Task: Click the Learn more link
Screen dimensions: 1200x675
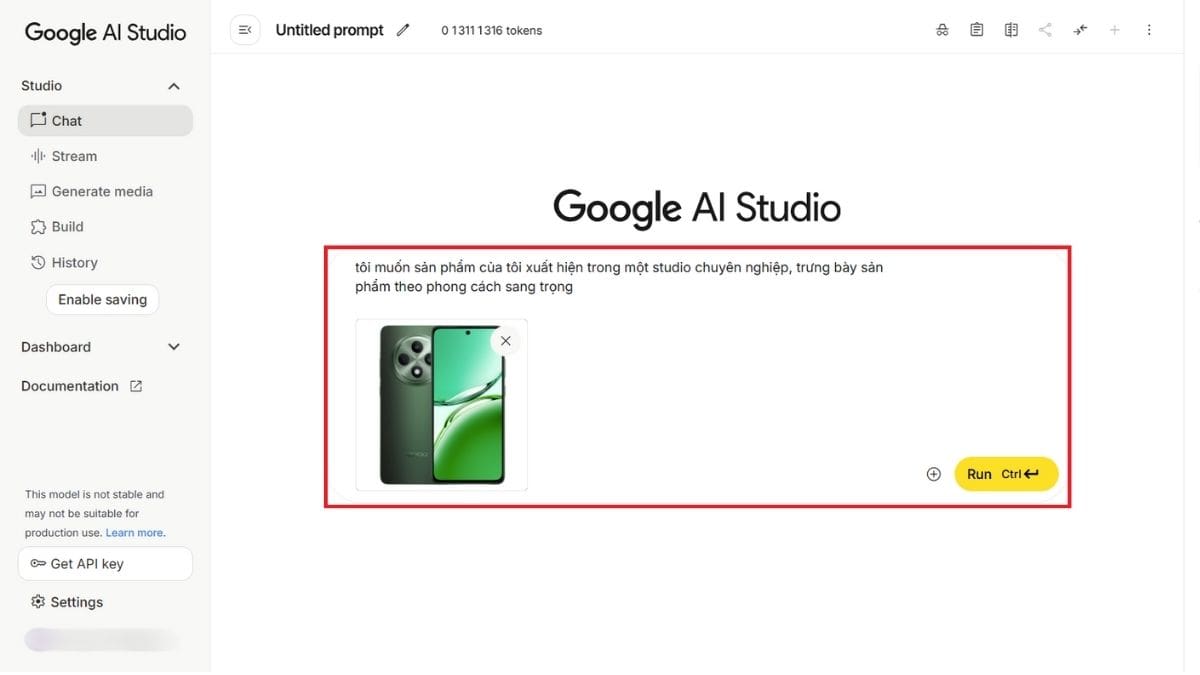Action: 134,533
